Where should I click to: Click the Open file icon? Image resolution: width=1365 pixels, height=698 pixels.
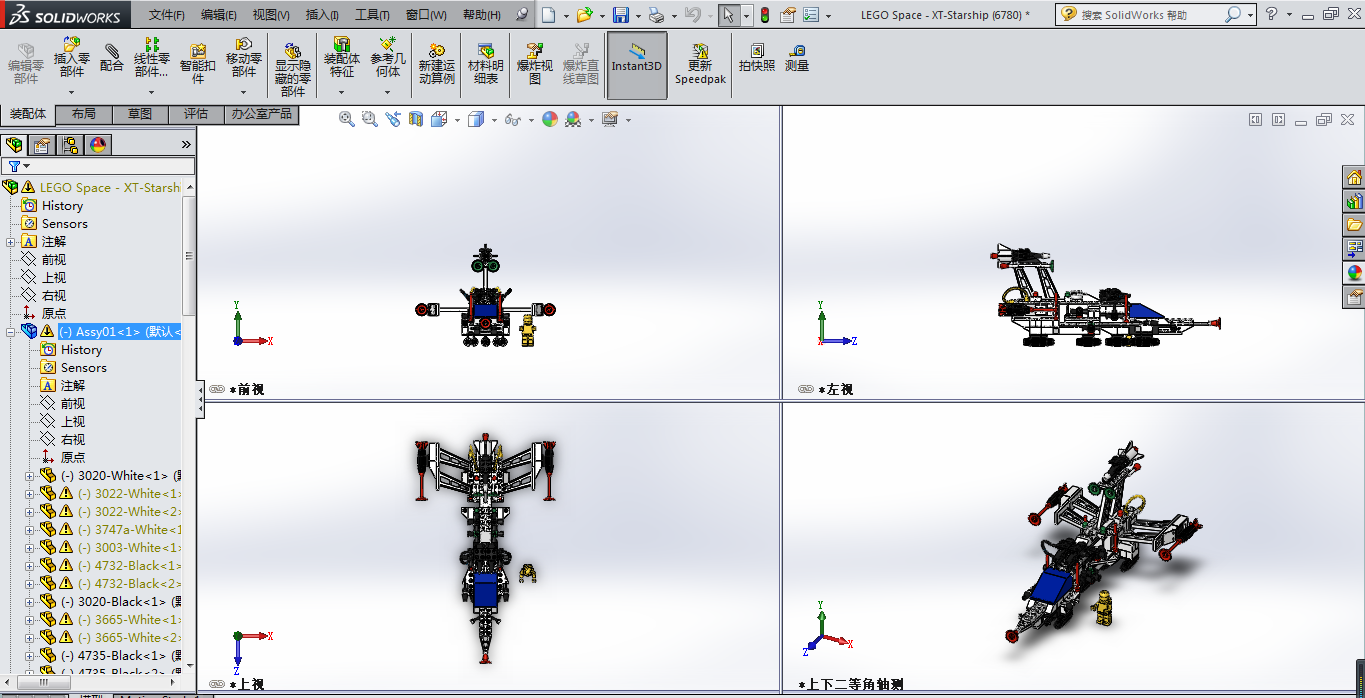584,15
